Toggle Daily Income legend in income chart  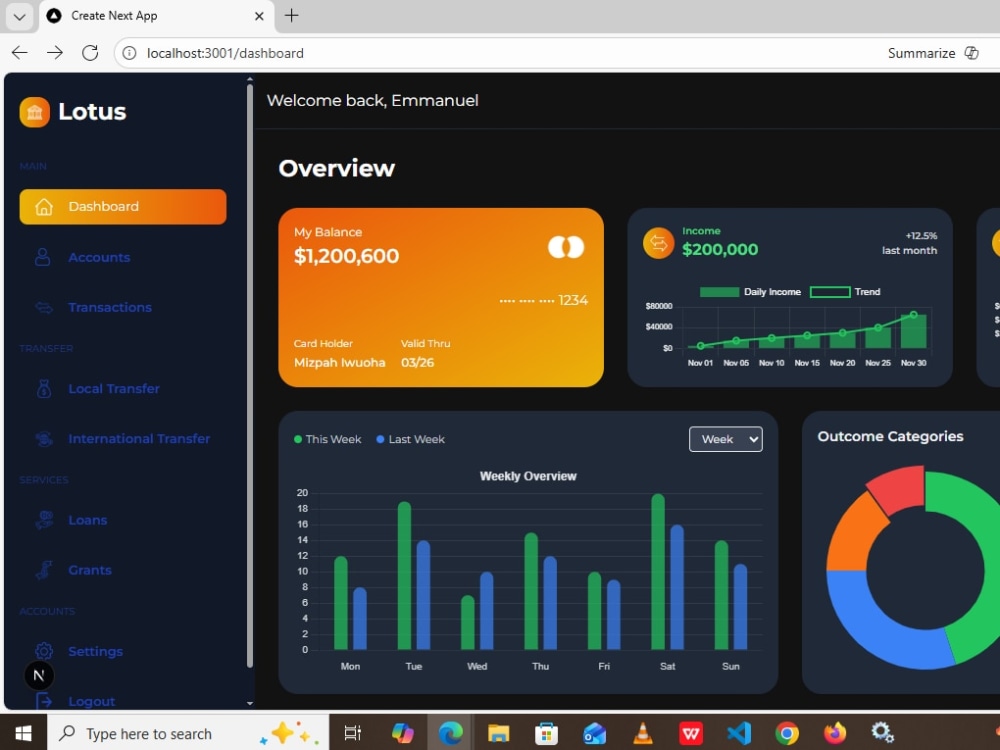pyautogui.click(x=750, y=291)
